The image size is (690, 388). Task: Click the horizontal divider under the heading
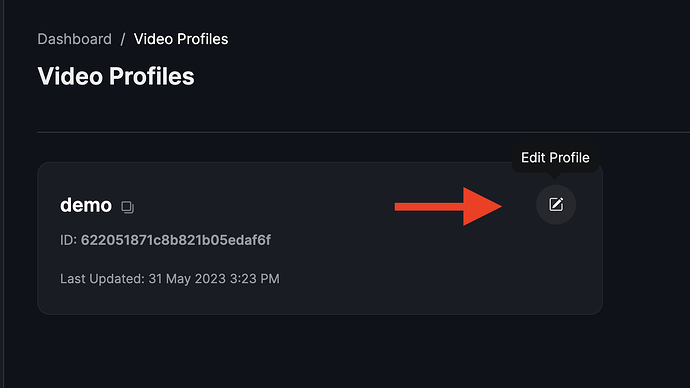tap(363, 132)
